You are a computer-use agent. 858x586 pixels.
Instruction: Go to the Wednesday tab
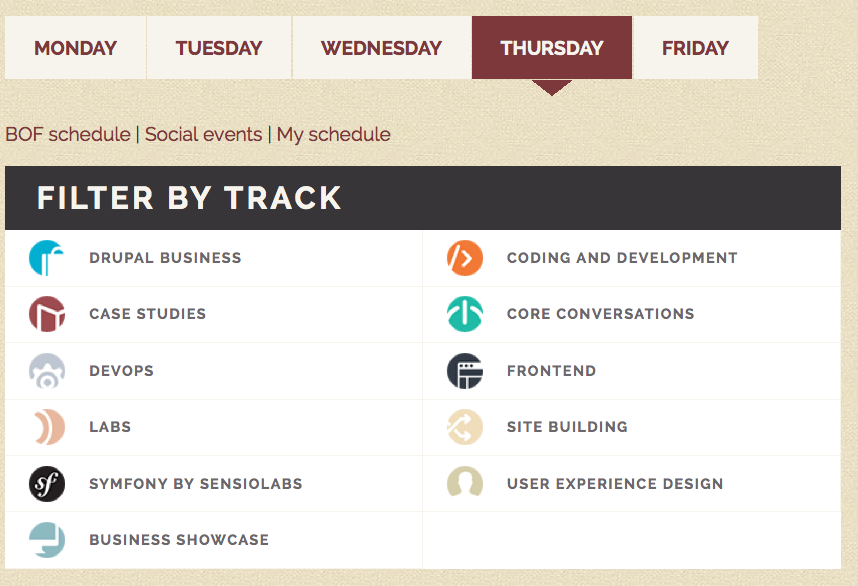pyautogui.click(x=381, y=48)
